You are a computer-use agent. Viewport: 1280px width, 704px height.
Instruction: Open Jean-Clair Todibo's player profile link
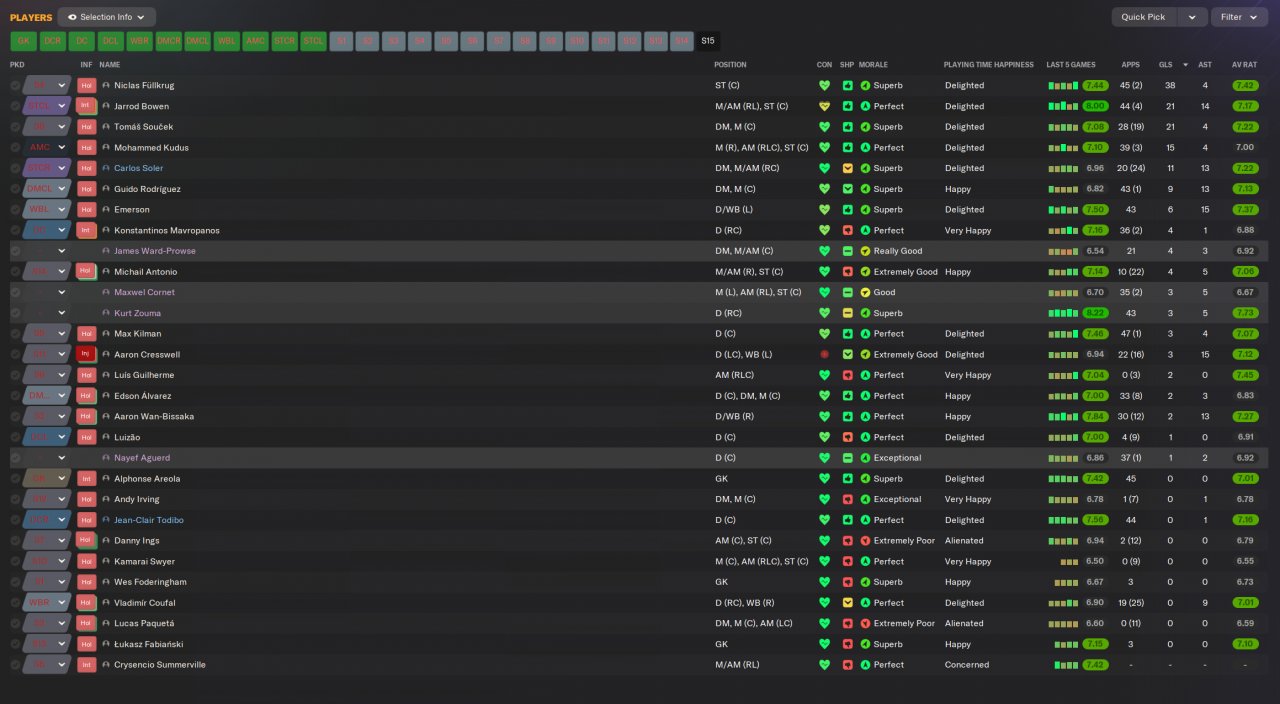click(x=149, y=520)
